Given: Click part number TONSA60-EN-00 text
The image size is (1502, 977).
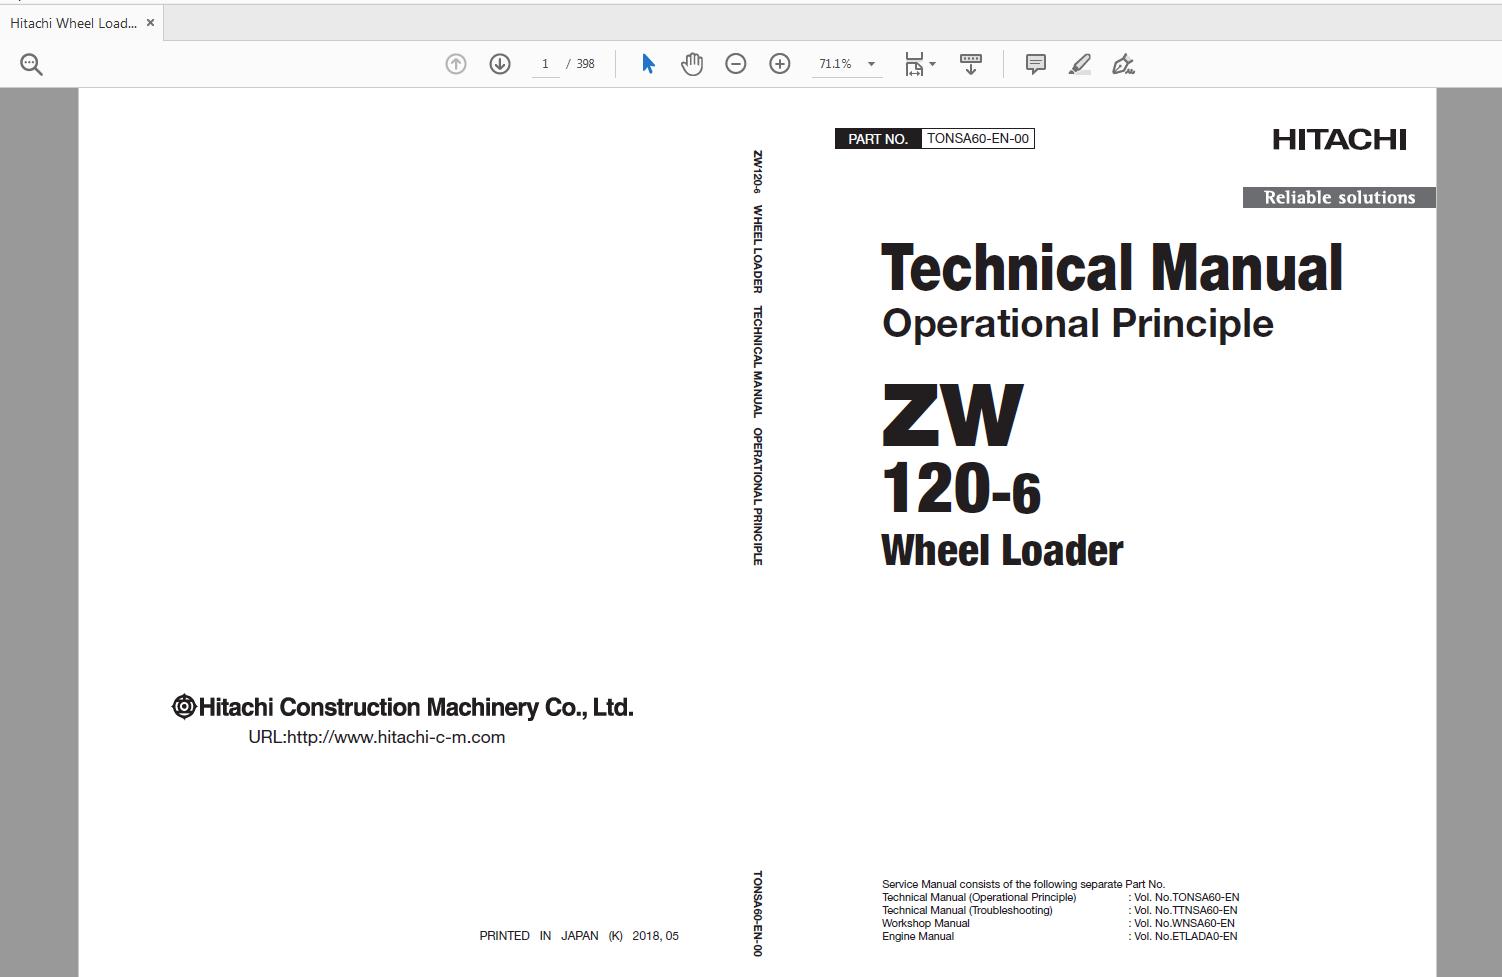Looking at the screenshot, I should (978, 139).
